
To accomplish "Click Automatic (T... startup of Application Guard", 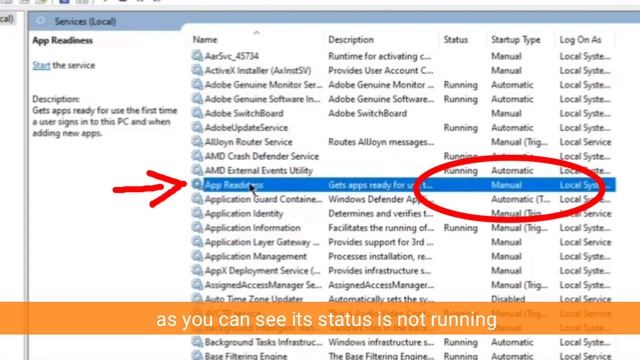I will [x=520, y=199].
